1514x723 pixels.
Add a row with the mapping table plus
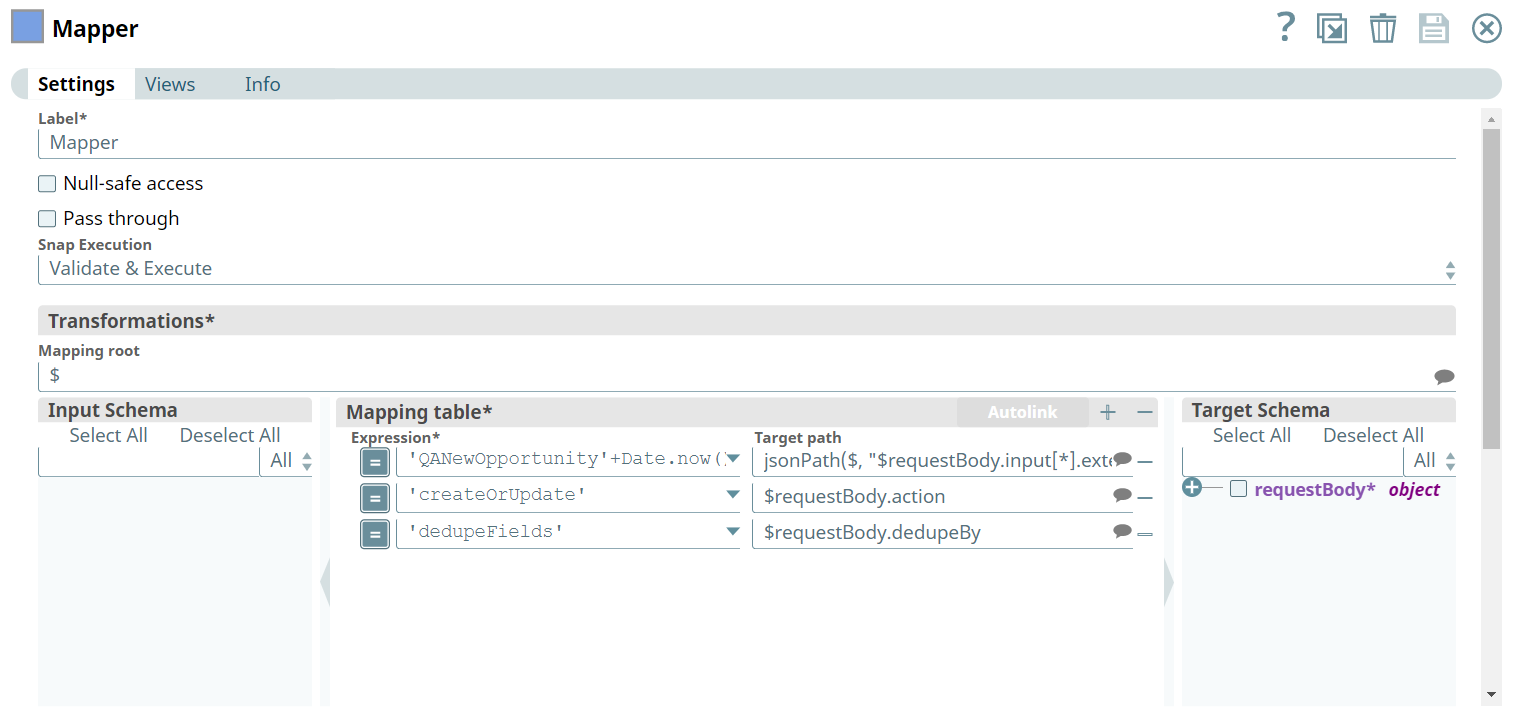coord(1108,412)
